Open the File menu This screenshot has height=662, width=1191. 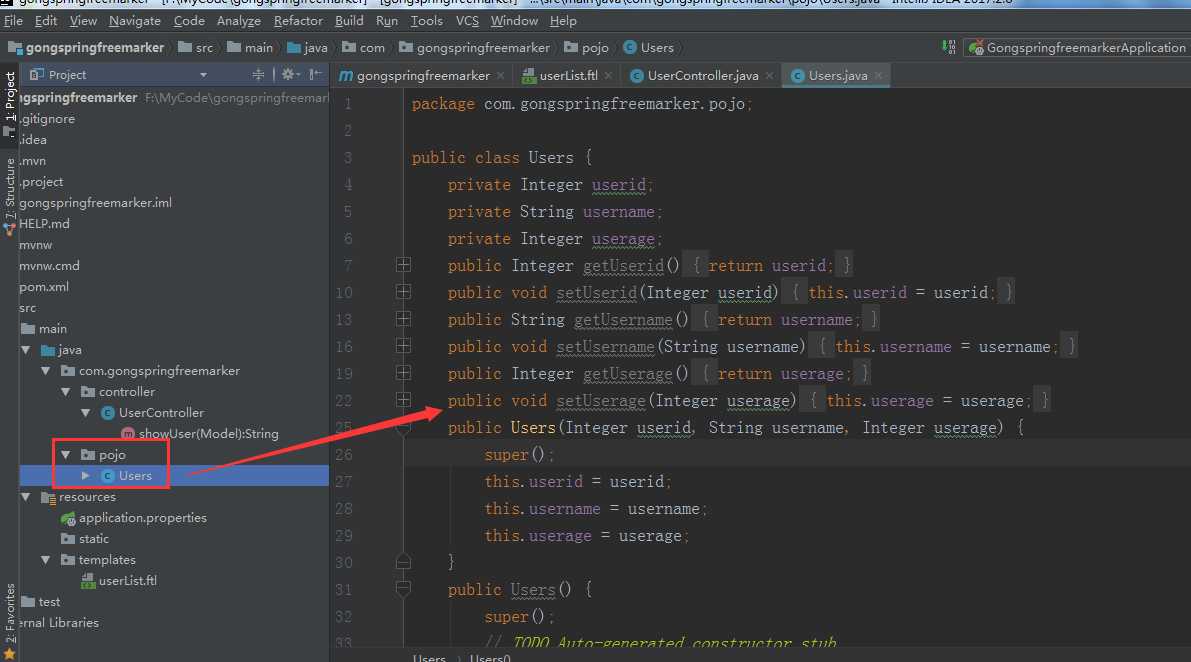14,21
